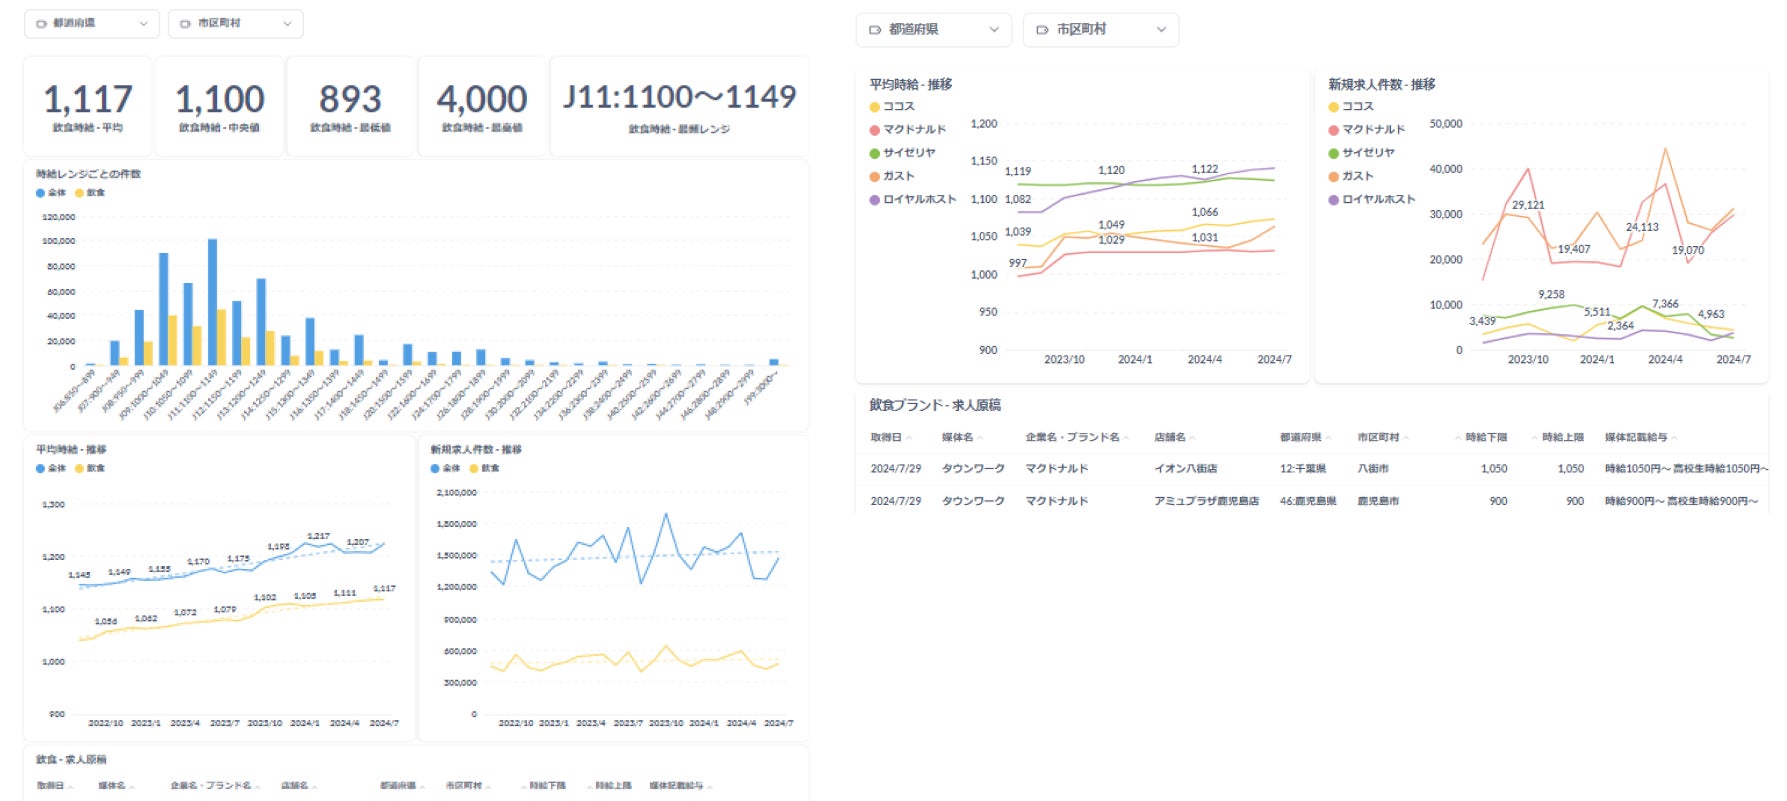Viewport: 1787px width, 801px height.
Task: Toggle 飲食 series in left 平均時給 - 推移 legend
Action: 90,468
